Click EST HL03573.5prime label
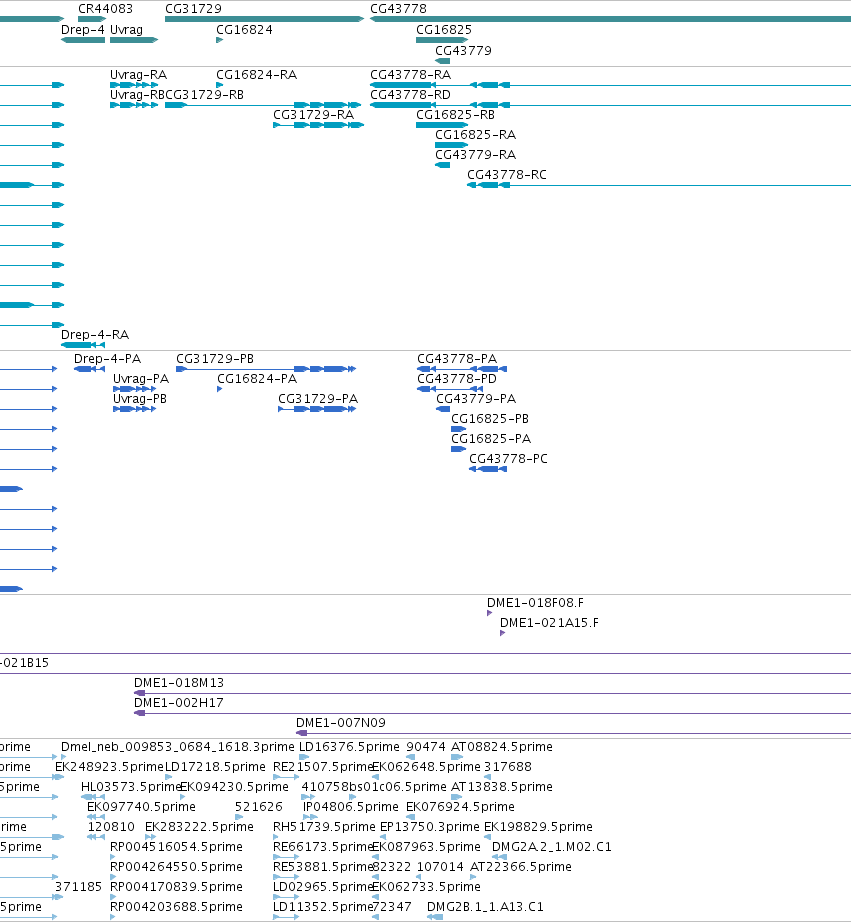The height and width of the screenshot is (922, 851). (x=131, y=787)
